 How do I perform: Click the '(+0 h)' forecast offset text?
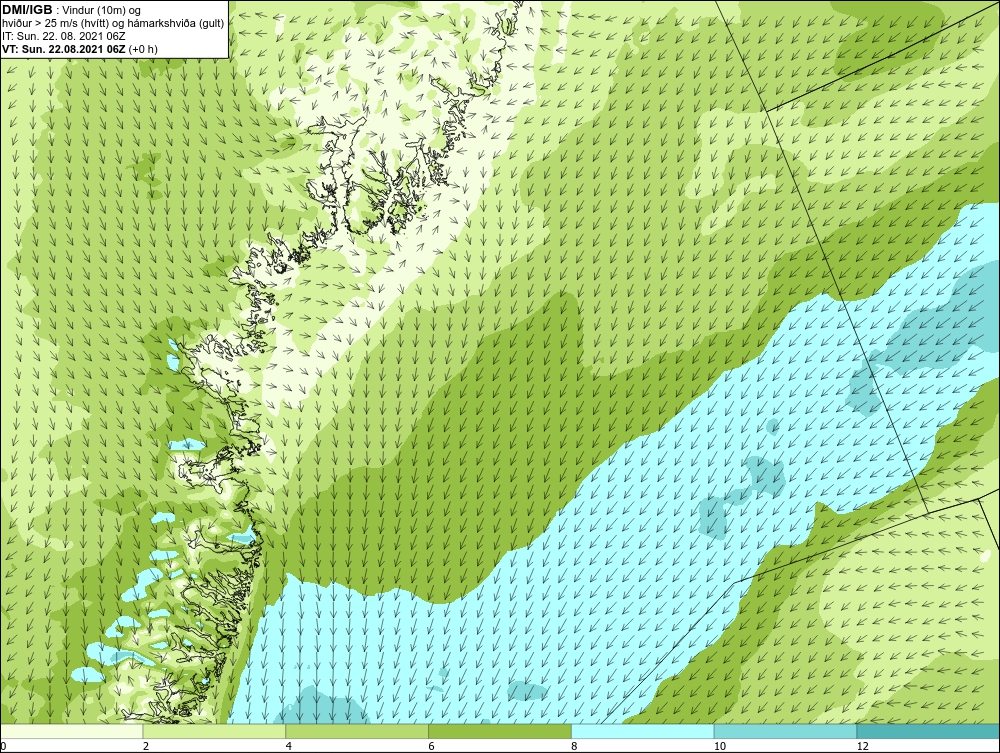pos(143,49)
